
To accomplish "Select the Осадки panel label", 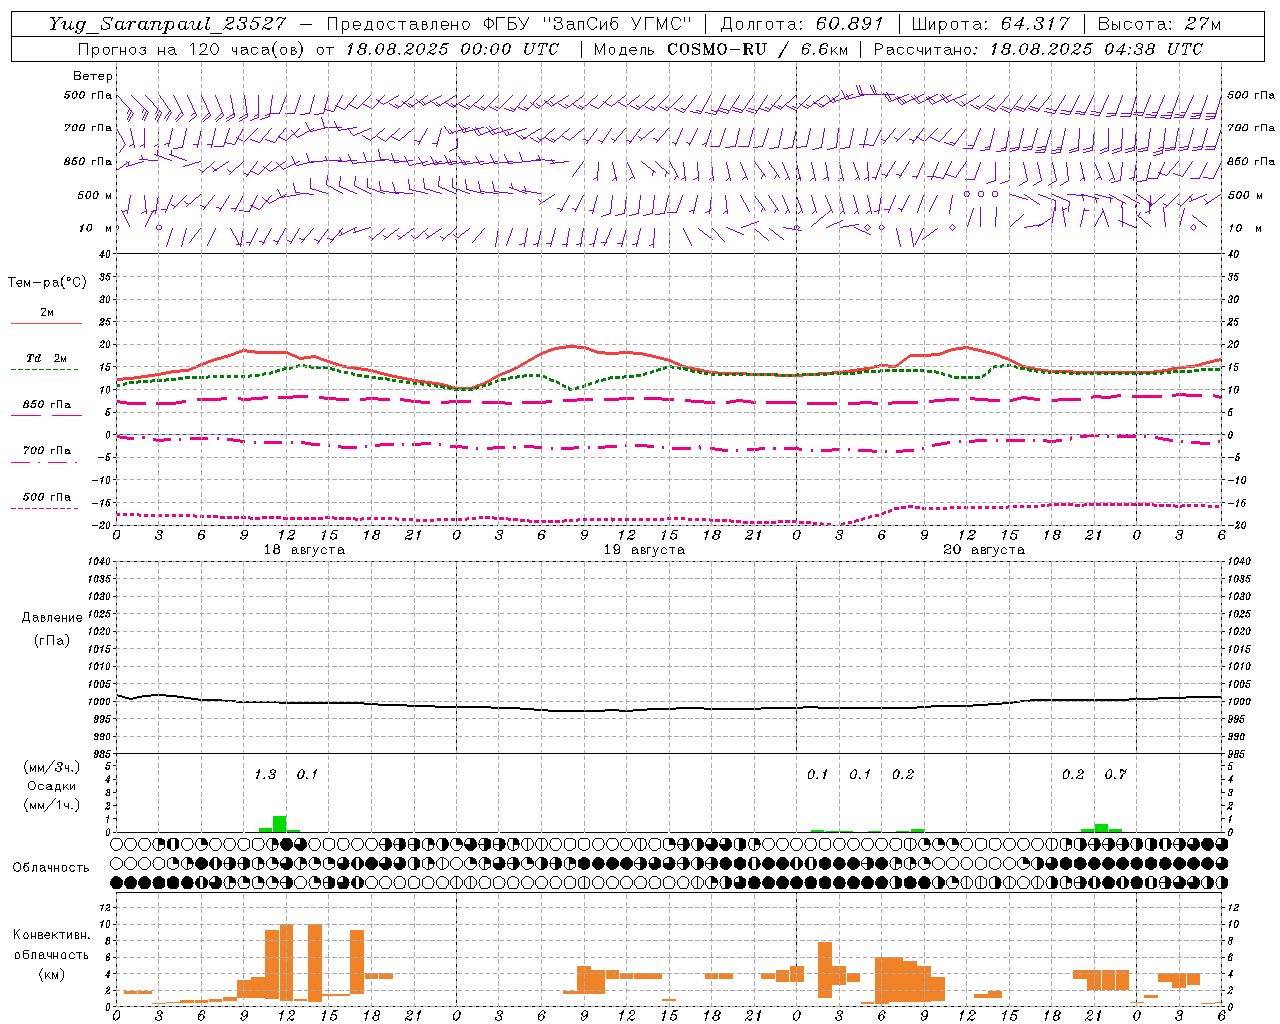I will click(51, 786).
